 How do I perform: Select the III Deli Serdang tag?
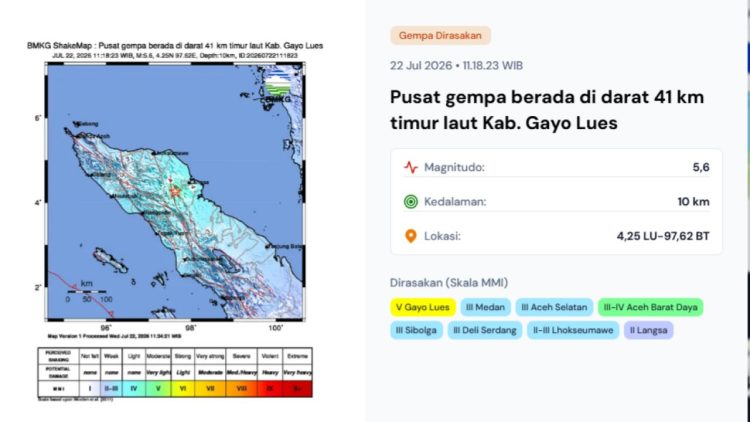click(x=485, y=330)
